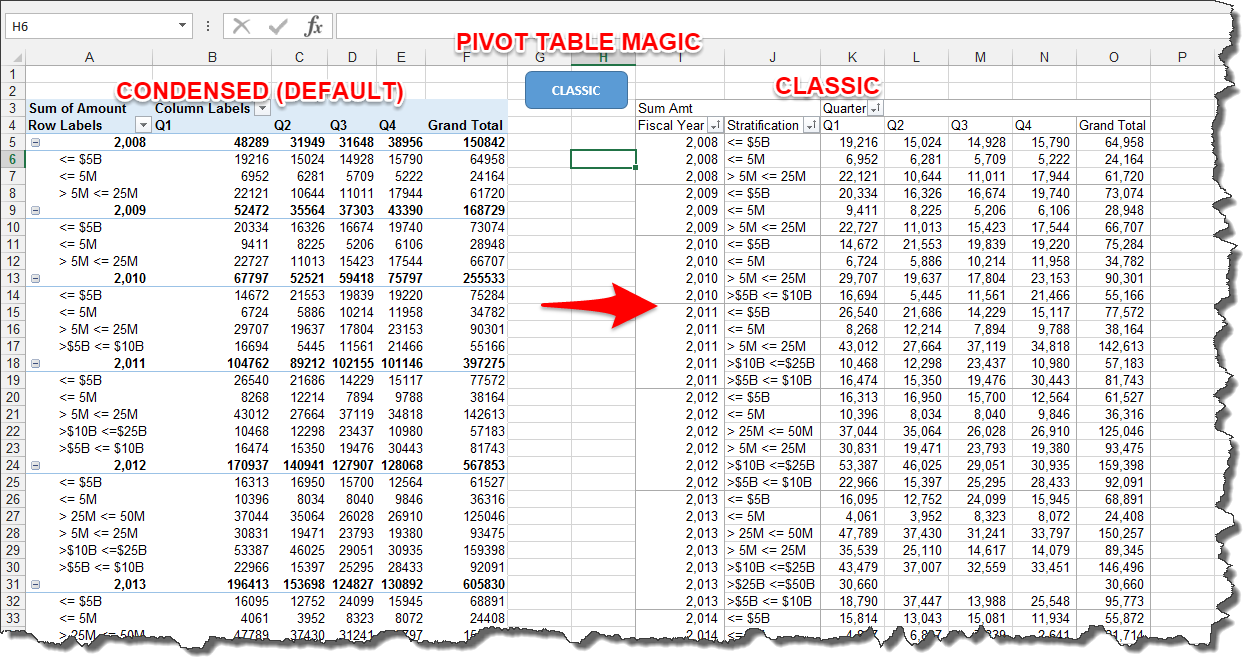Click classic Q4 value 33,797
The height and width of the screenshot is (671, 1258).
[x=1053, y=533]
